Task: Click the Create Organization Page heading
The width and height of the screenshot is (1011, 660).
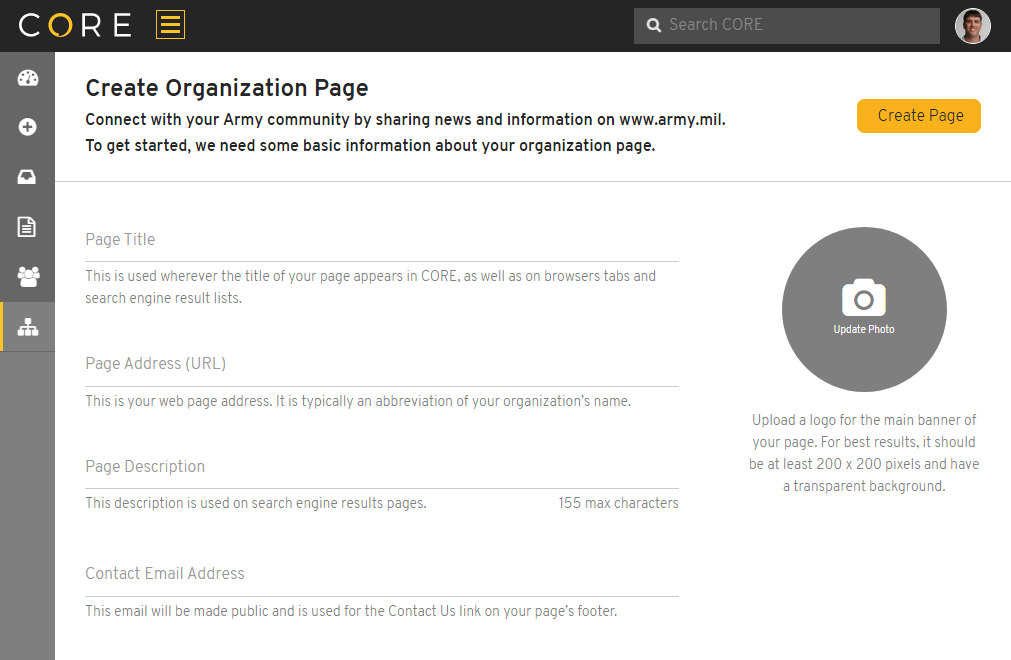Action: (x=227, y=88)
